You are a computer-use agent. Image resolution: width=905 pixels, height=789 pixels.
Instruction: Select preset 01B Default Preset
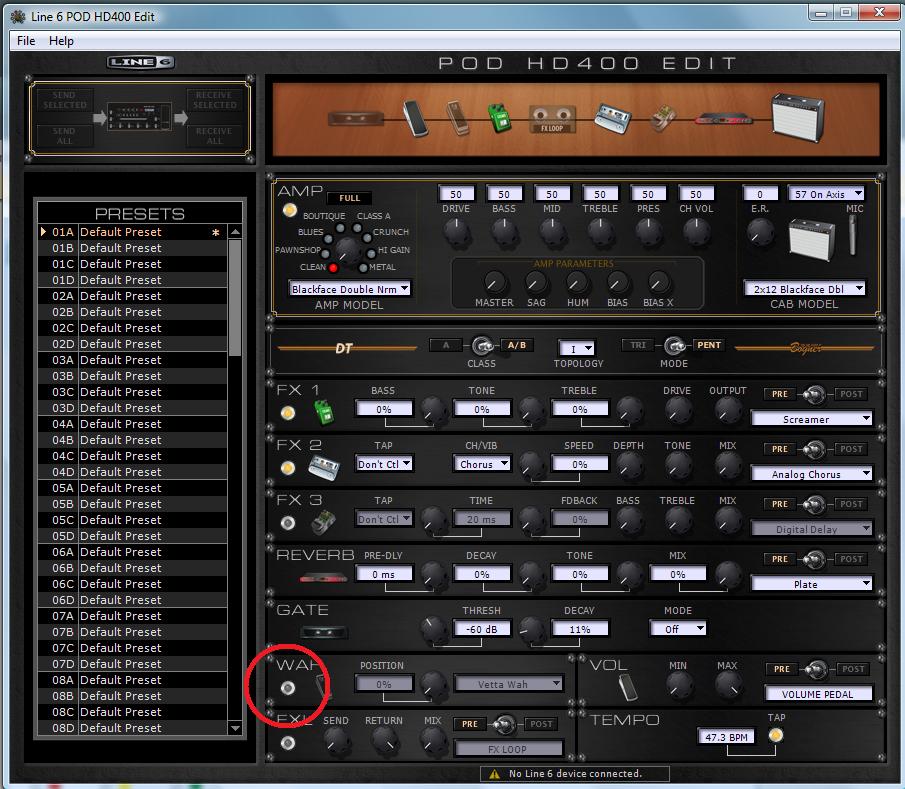click(x=133, y=248)
